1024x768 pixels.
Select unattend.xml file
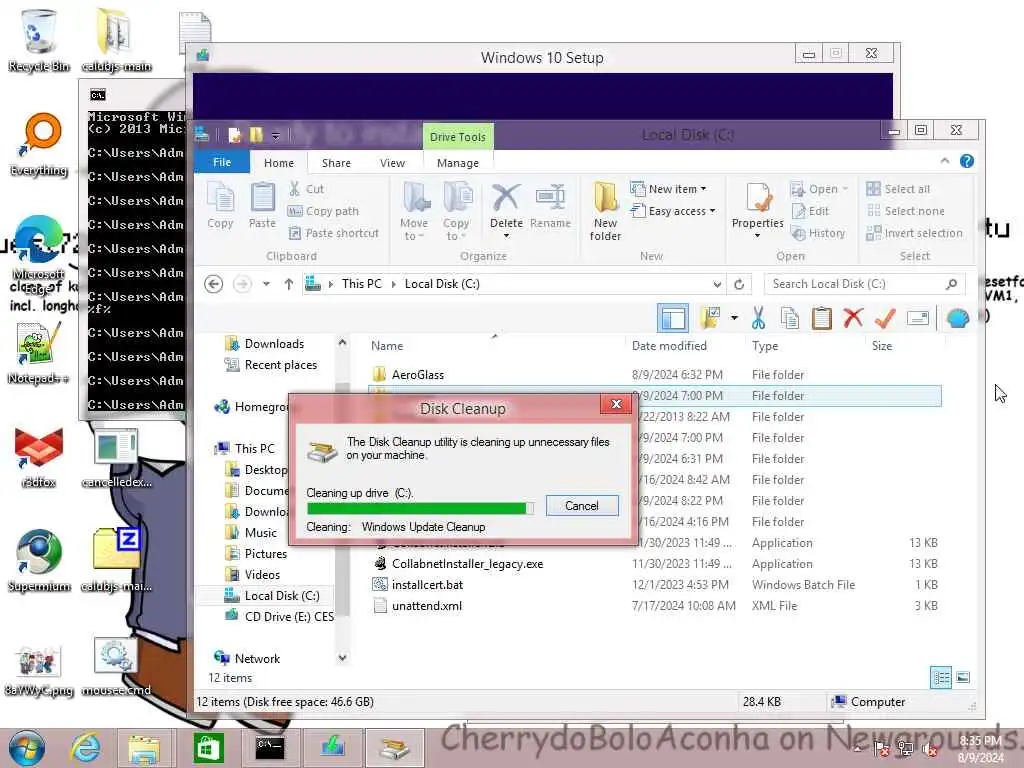[426, 605]
